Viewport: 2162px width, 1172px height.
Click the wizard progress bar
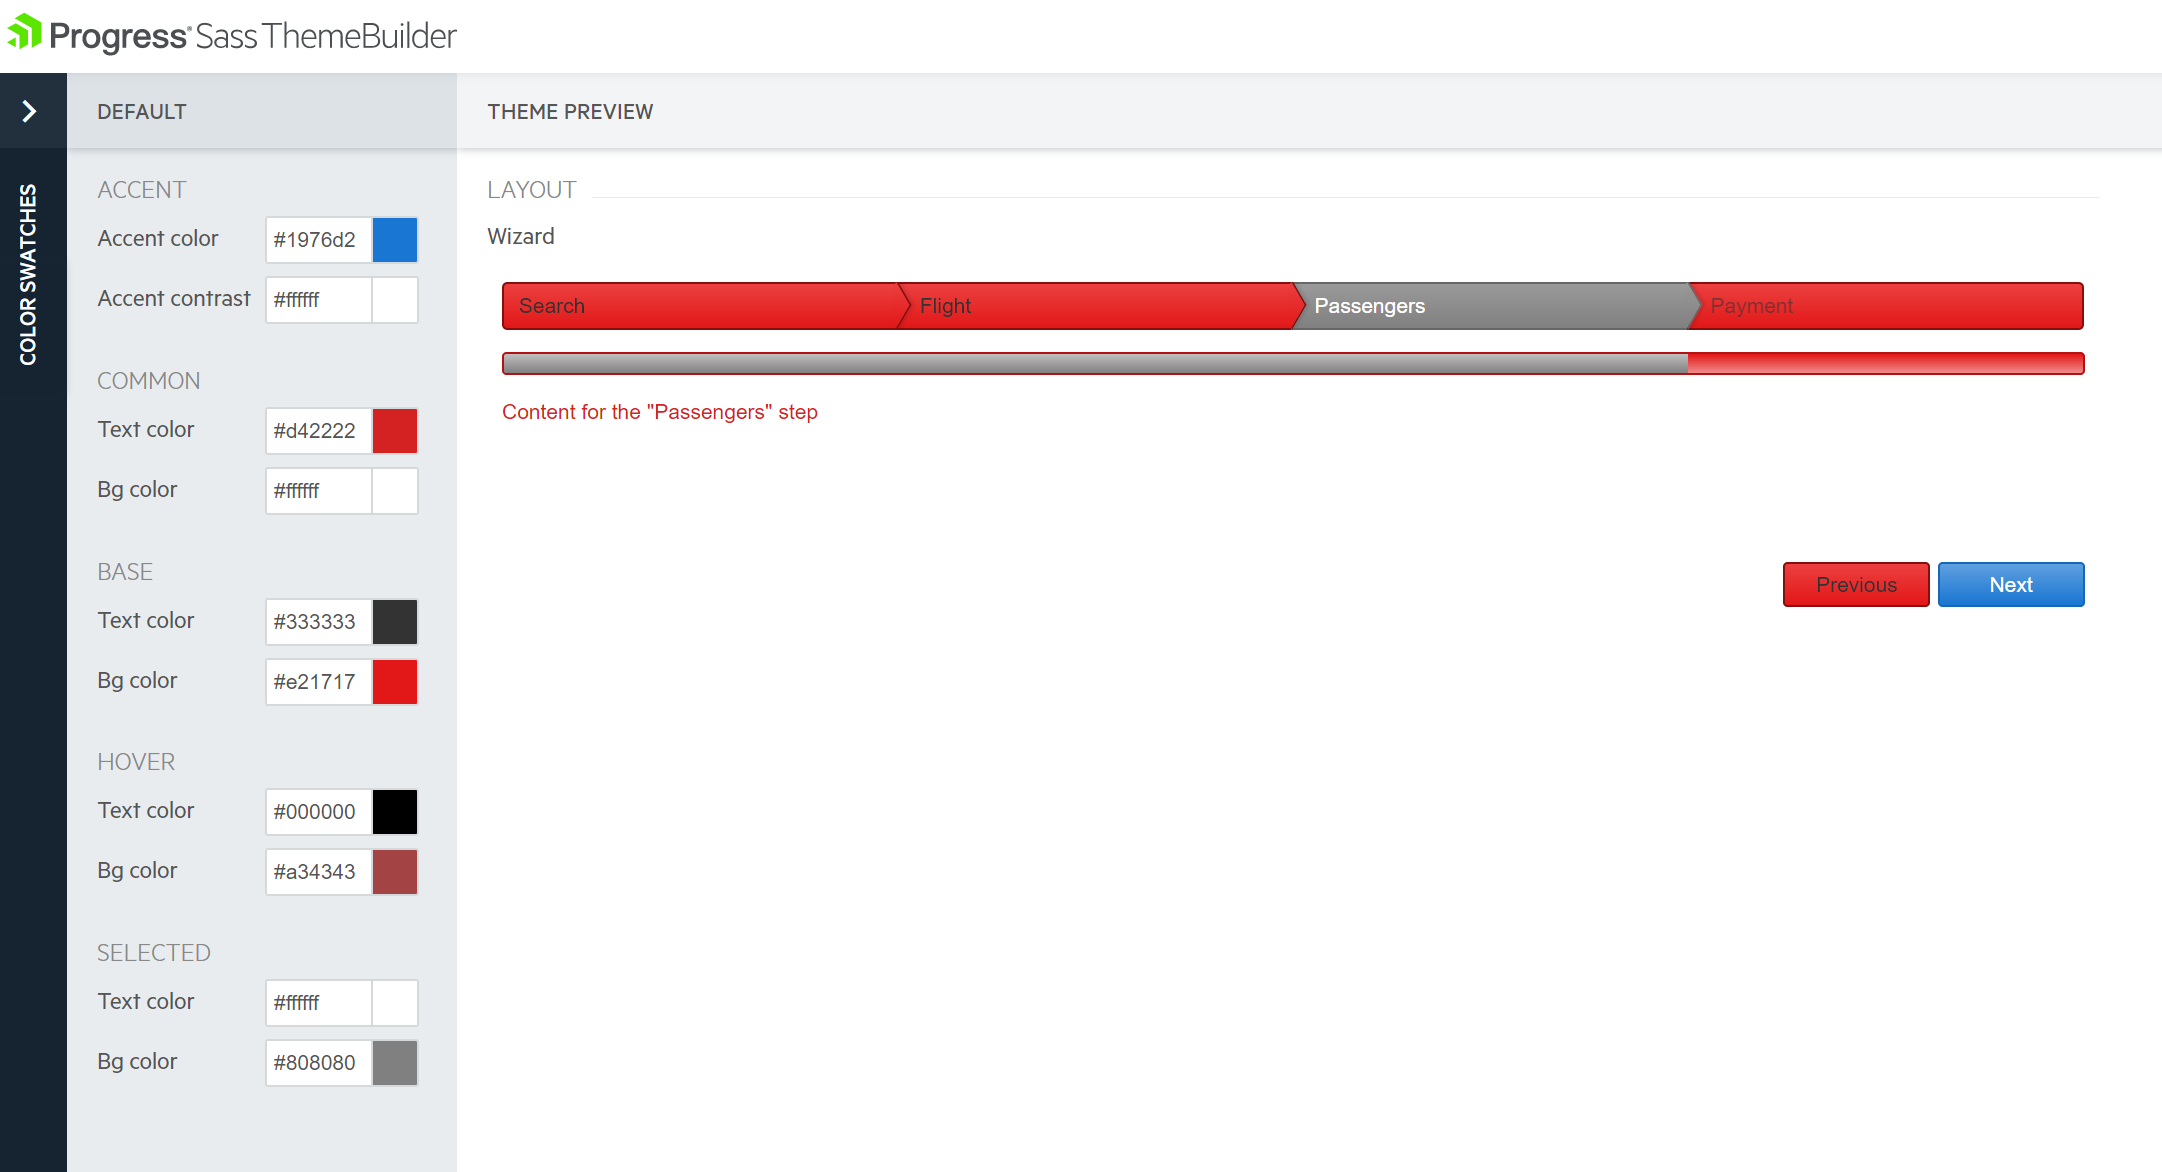coord(1292,364)
